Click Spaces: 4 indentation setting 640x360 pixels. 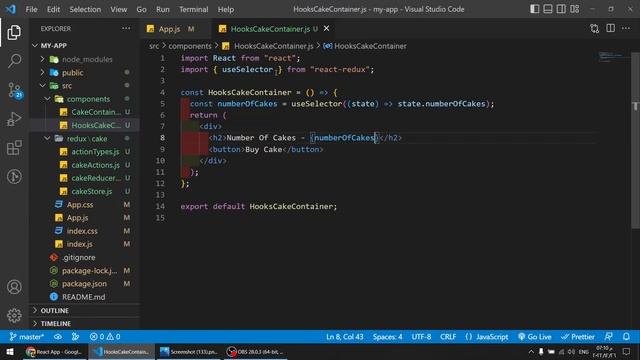[387, 337]
